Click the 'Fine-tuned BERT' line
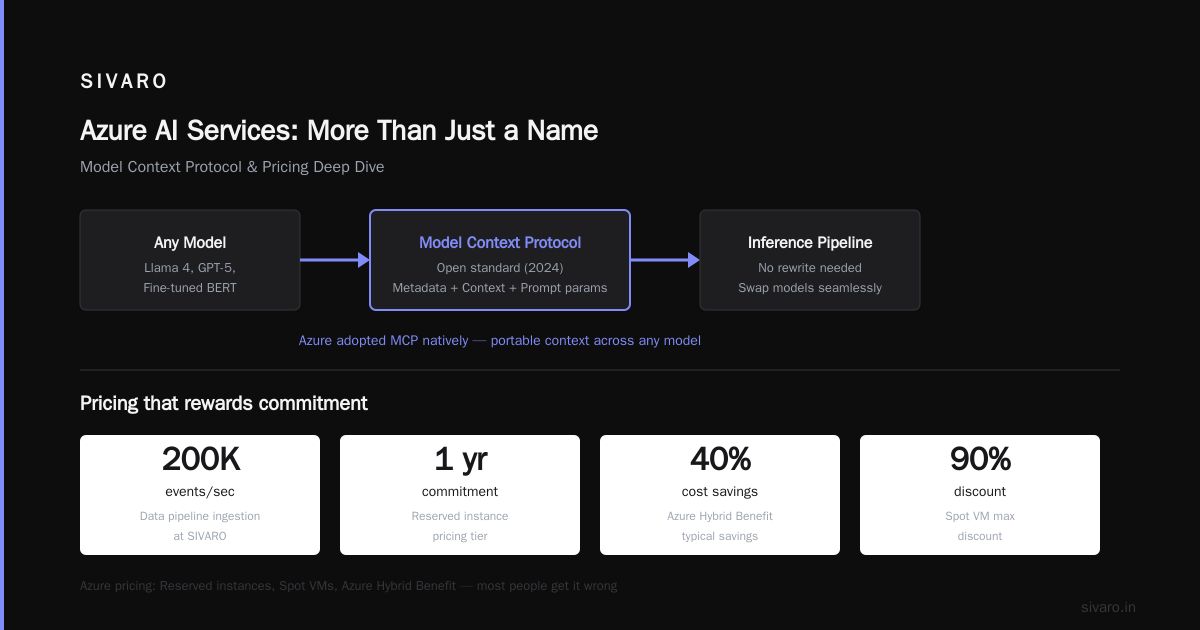Screen dimensions: 1200x630 tap(190, 288)
